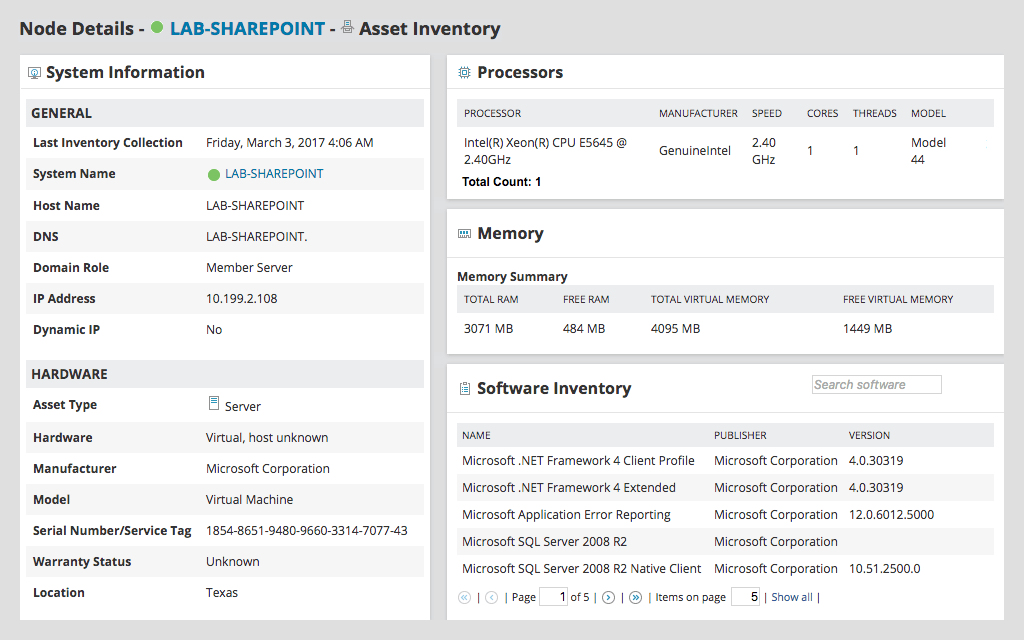Click the Software Inventory clipboard icon
Image resolution: width=1024 pixels, height=640 pixels.
pyautogui.click(x=464, y=388)
